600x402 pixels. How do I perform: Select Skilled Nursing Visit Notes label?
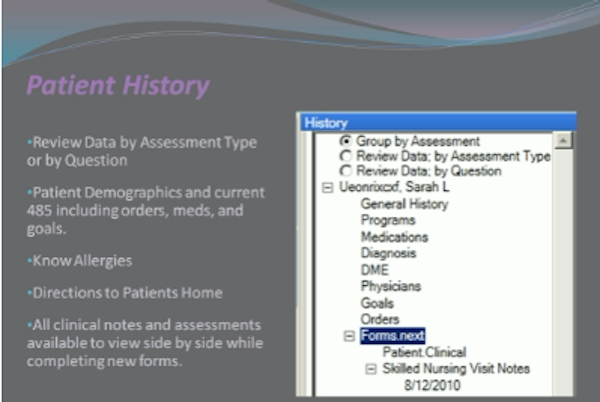456,368
